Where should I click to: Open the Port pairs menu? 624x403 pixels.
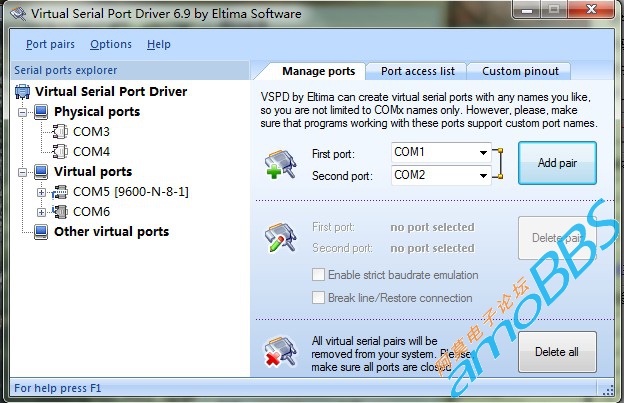point(50,44)
